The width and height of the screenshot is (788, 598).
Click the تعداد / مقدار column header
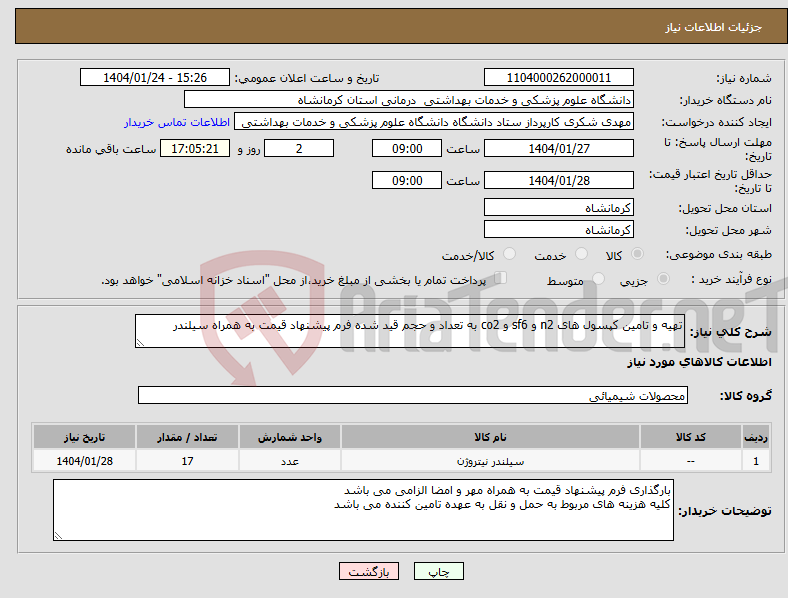tap(187, 437)
